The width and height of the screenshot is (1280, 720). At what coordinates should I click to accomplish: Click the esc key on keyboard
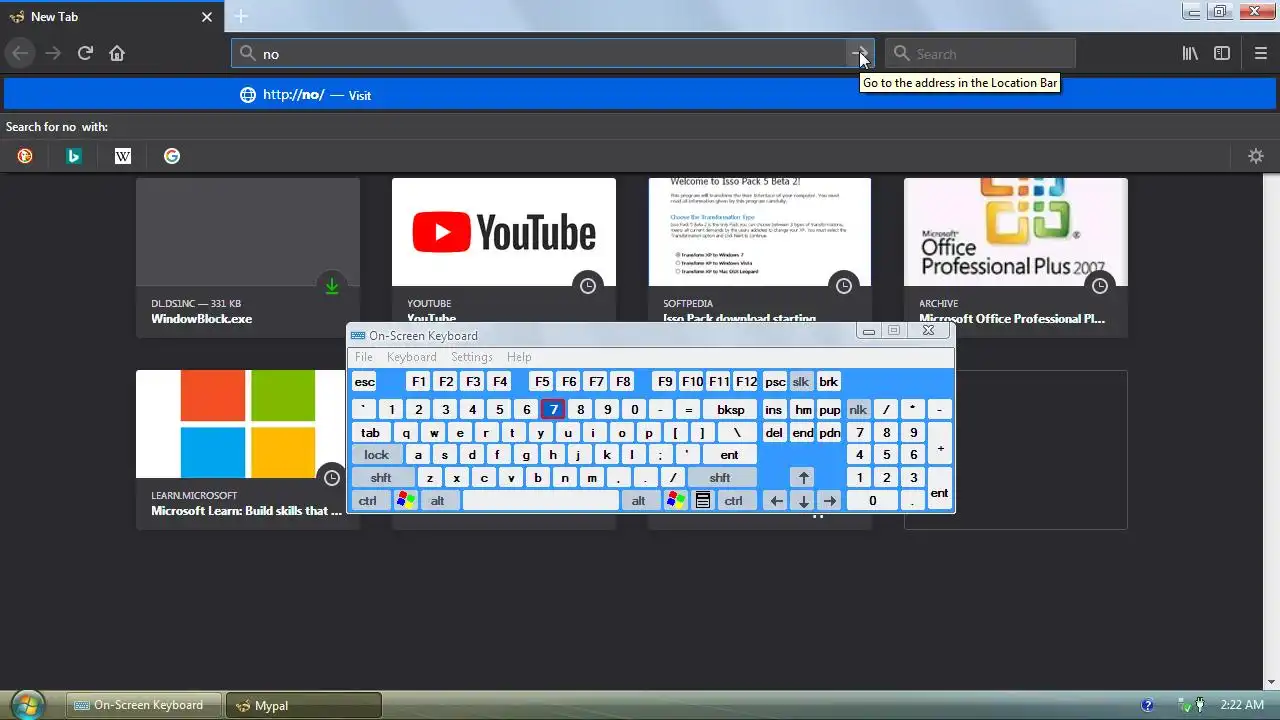tap(365, 382)
